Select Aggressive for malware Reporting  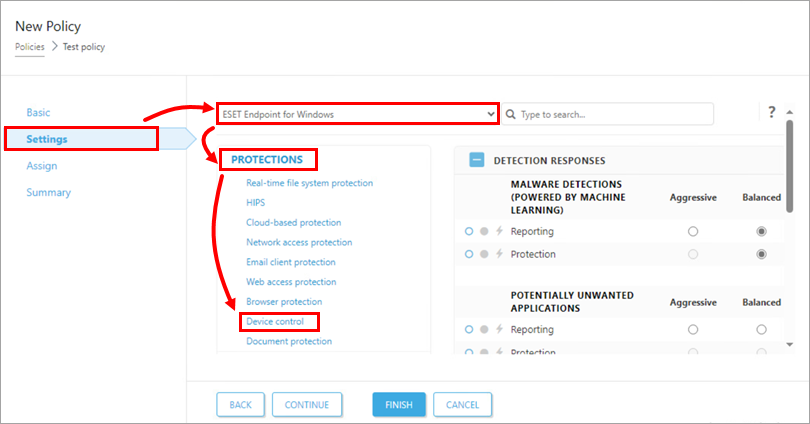pos(693,231)
